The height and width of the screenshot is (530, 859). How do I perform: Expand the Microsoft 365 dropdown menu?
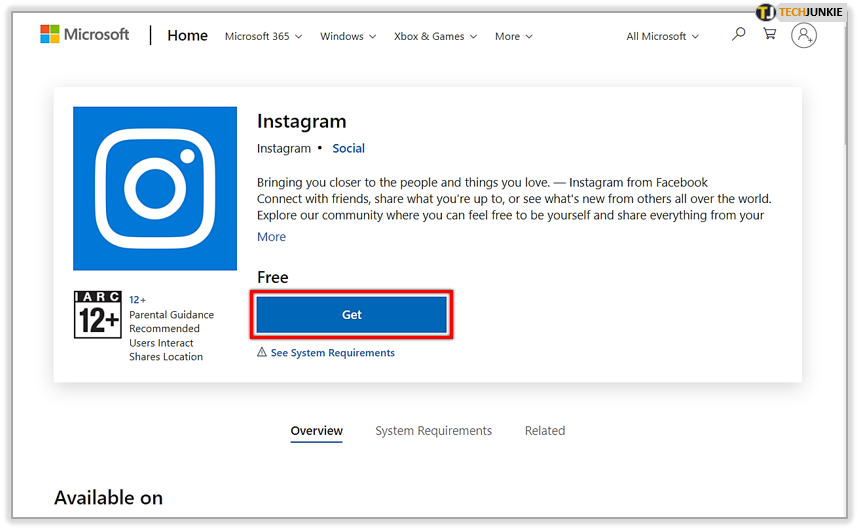click(263, 36)
